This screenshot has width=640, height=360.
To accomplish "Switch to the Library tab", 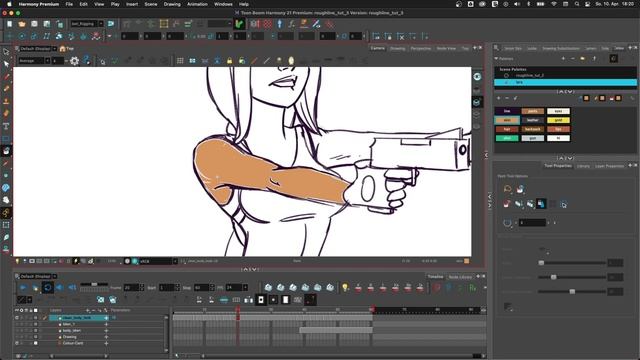I will (583, 166).
